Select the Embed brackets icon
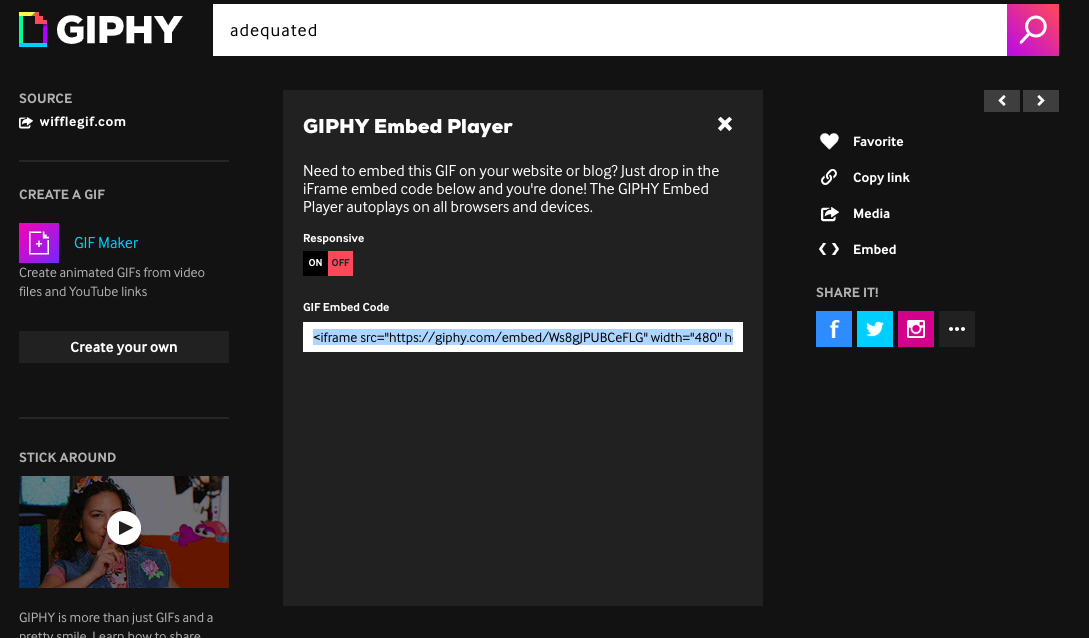Image resolution: width=1089 pixels, height=638 pixels. 829,249
